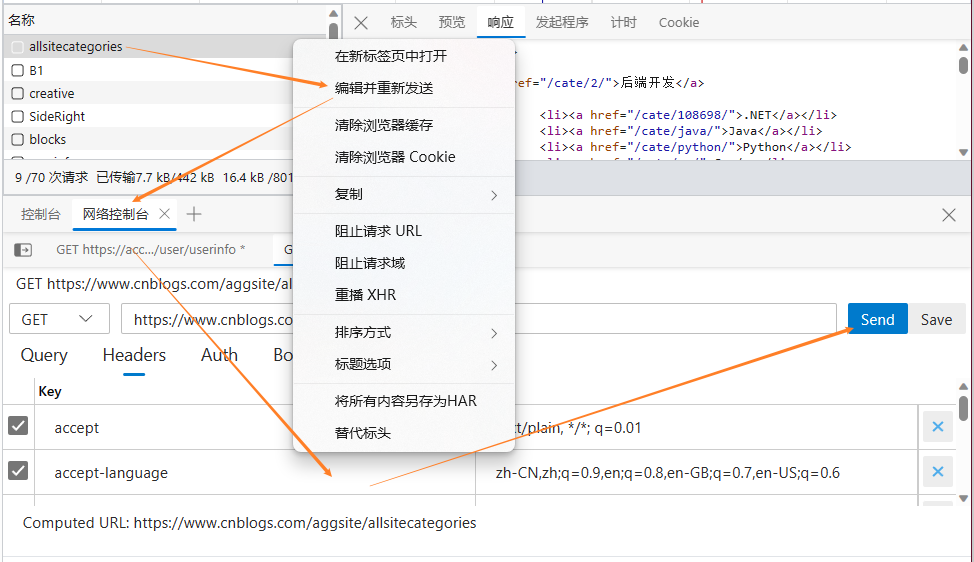Select the 网络控制台 drawer tab
The width and height of the screenshot is (974, 562).
point(116,214)
